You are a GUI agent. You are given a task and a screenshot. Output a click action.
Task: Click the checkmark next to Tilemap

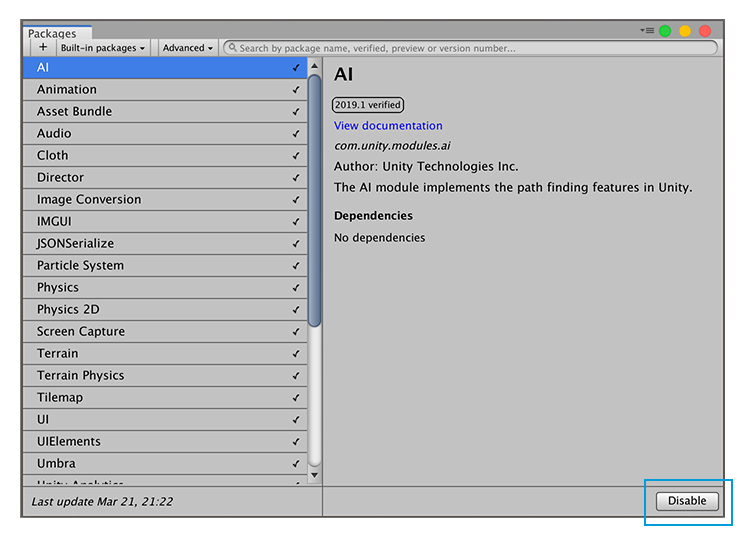pyautogui.click(x=296, y=398)
